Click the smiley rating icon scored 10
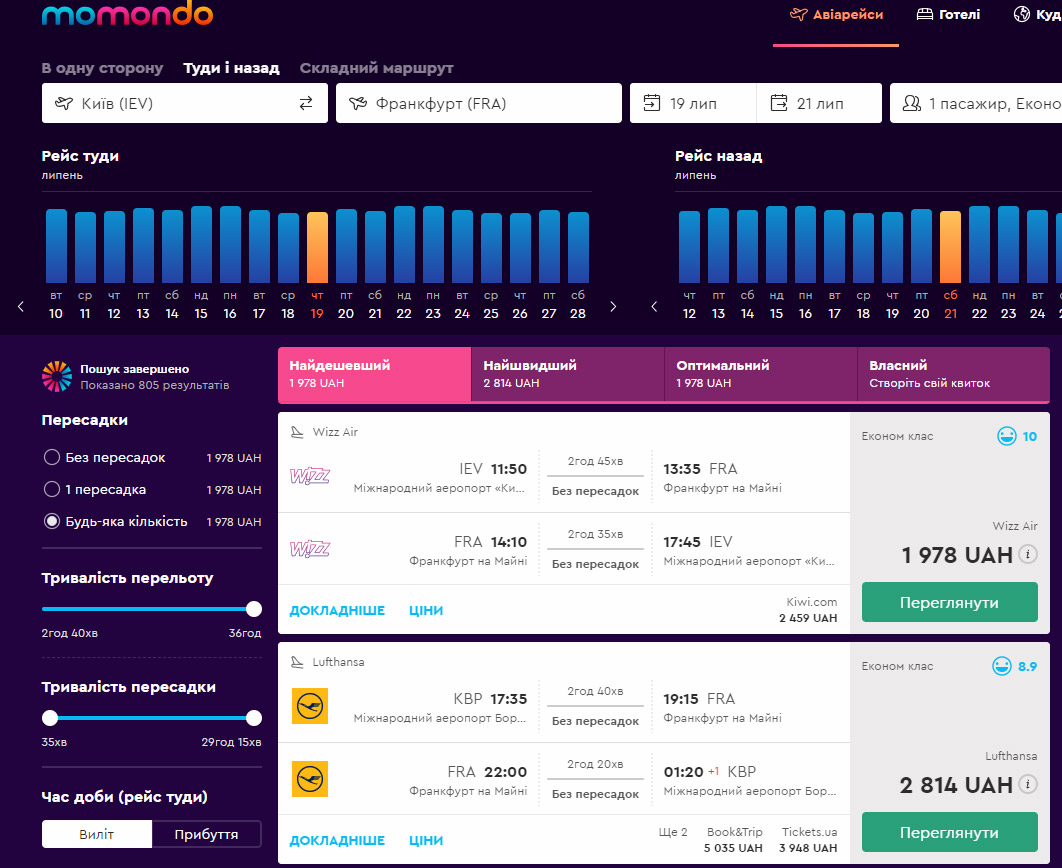1062x868 pixels. pos(1006,436)
